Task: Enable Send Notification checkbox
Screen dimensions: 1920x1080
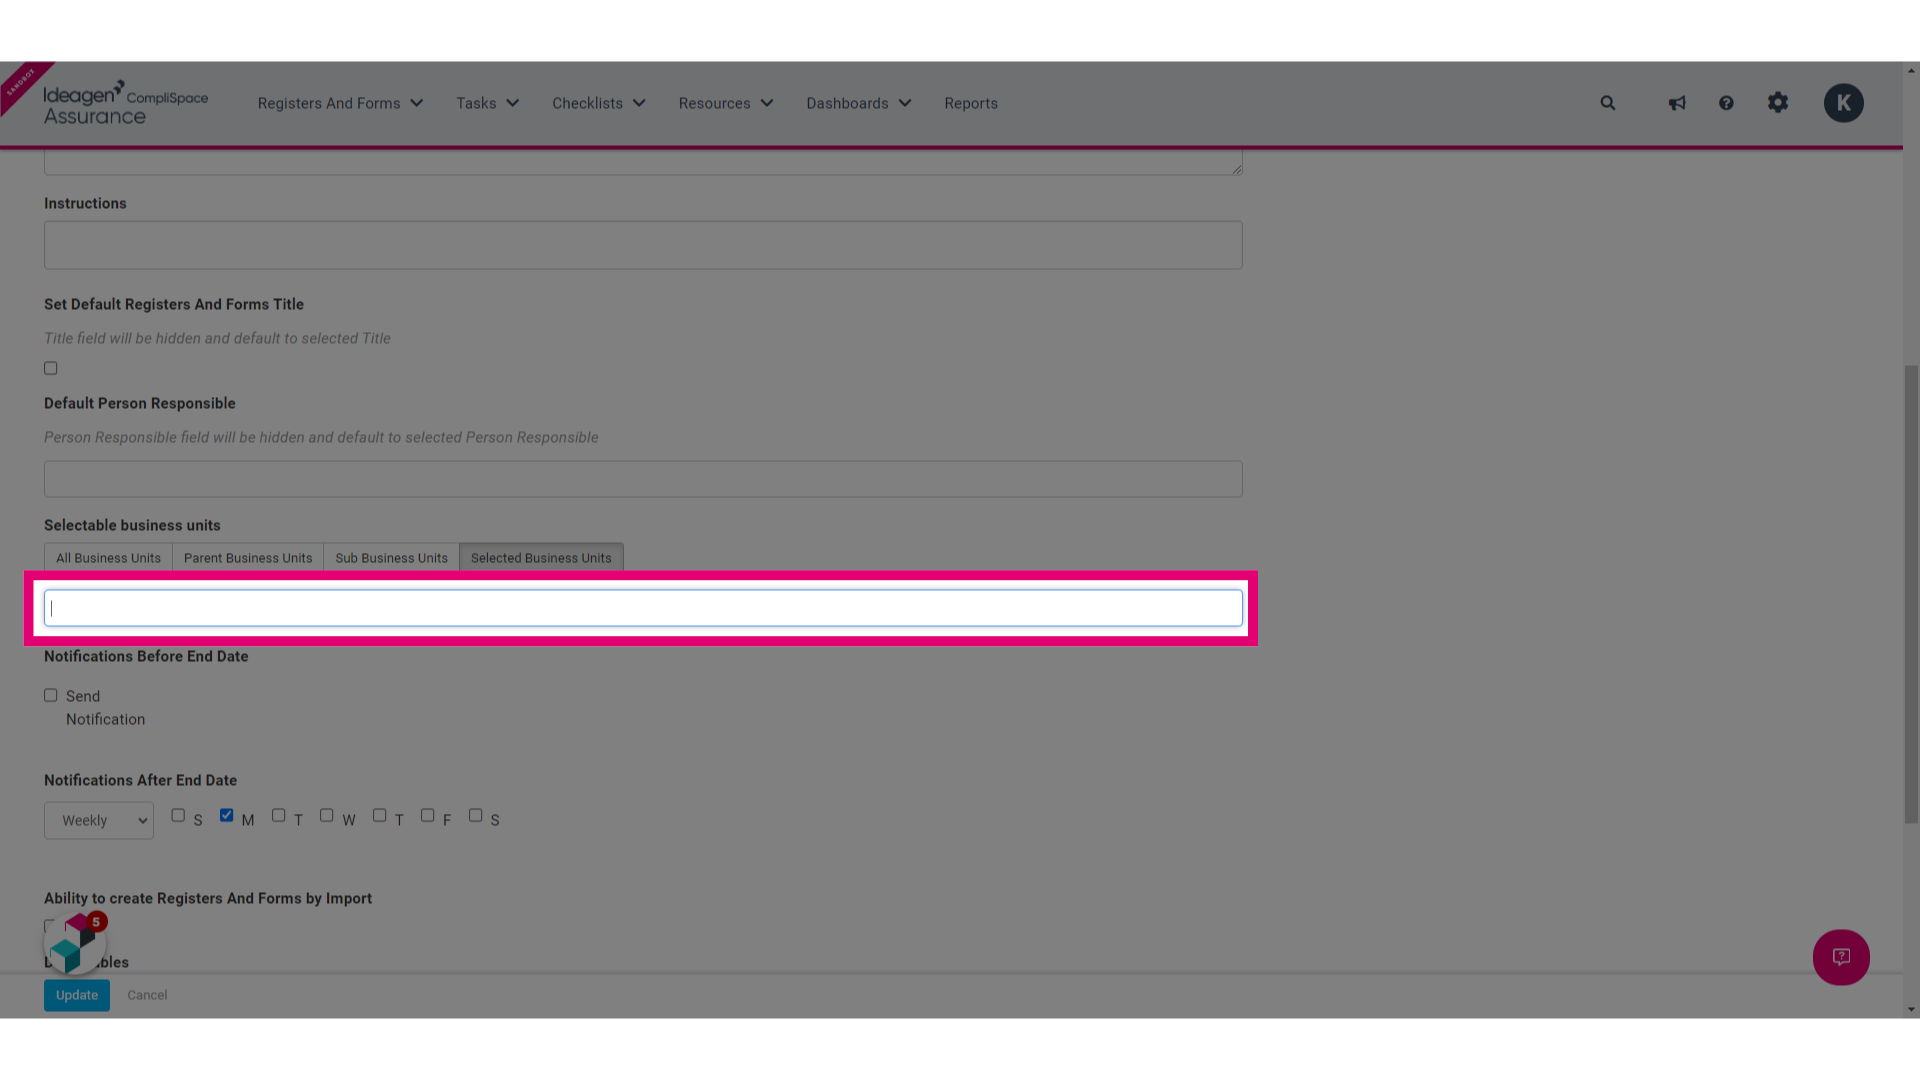Action: click(x=51, y=695)
